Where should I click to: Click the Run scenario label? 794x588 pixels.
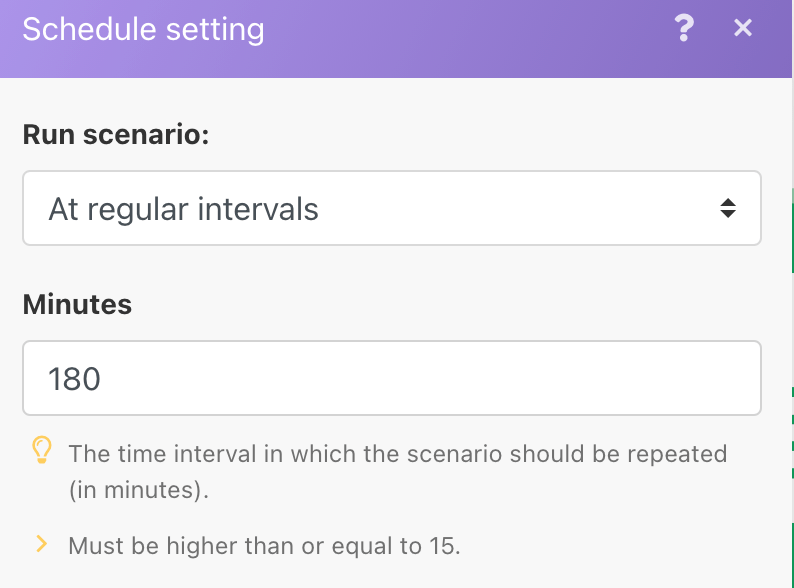[x=116, y=135]
